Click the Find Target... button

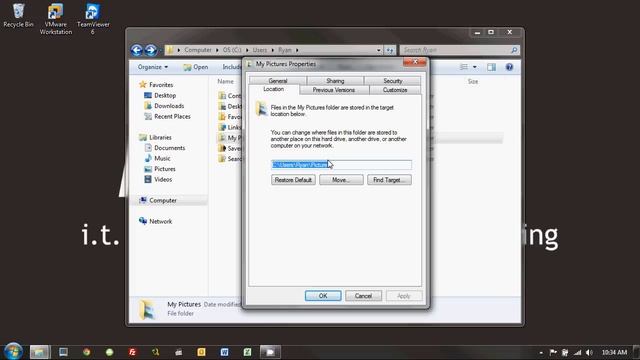point(389,180)
